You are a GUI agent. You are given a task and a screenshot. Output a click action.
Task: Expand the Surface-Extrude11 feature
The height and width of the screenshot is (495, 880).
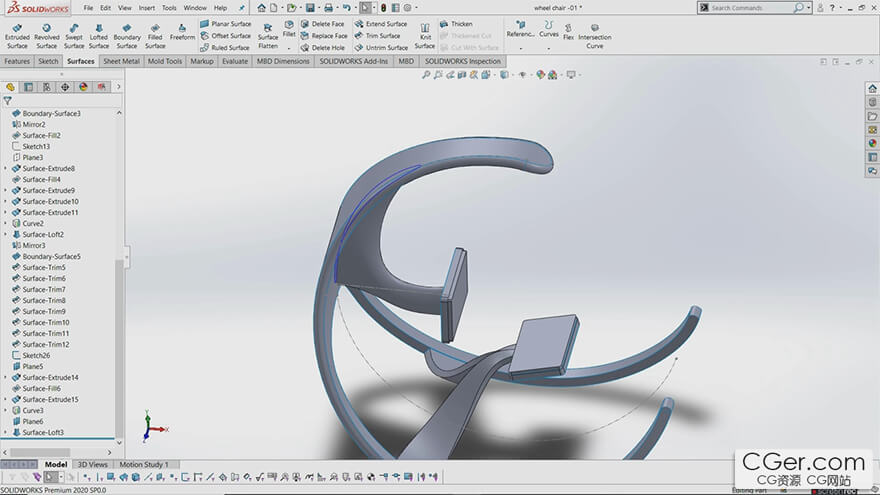(6, 212)
